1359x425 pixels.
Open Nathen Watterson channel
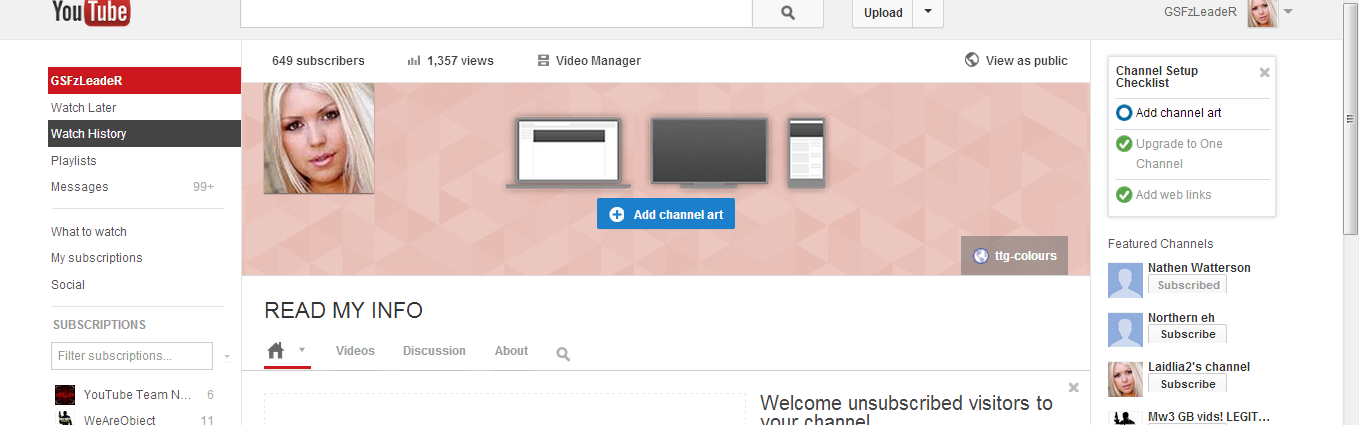(x=1199, y=268)
